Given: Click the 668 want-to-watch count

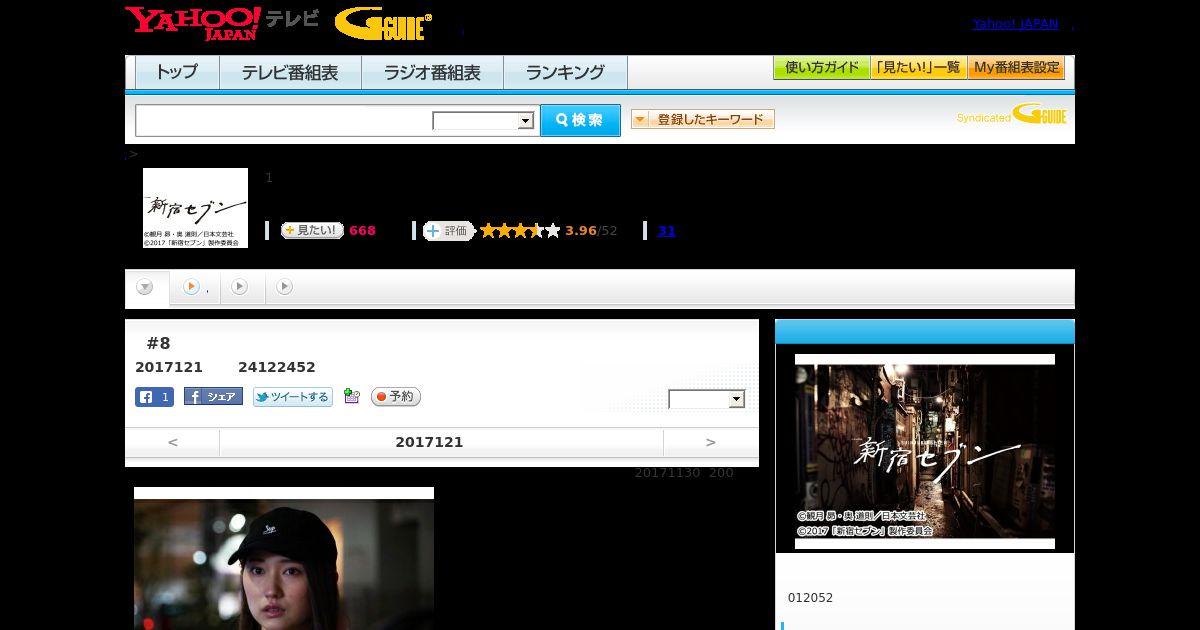Looking at the screenshot, I should tap(362, 231).
